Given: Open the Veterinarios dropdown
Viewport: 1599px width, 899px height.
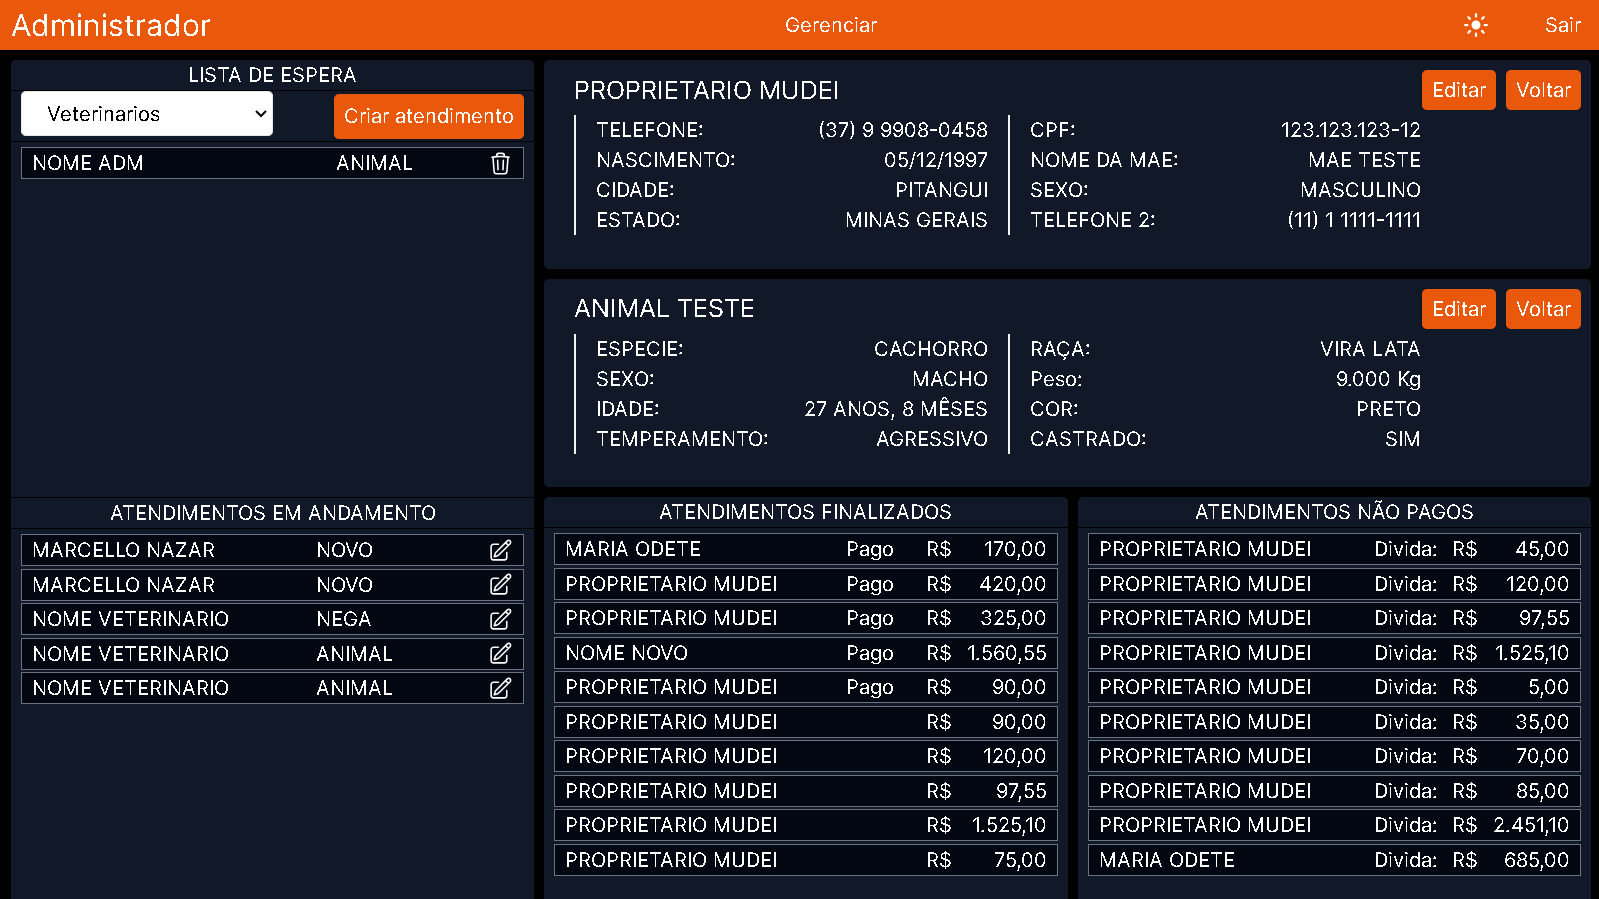Looking at the screenshot, I should pos(147,114).
